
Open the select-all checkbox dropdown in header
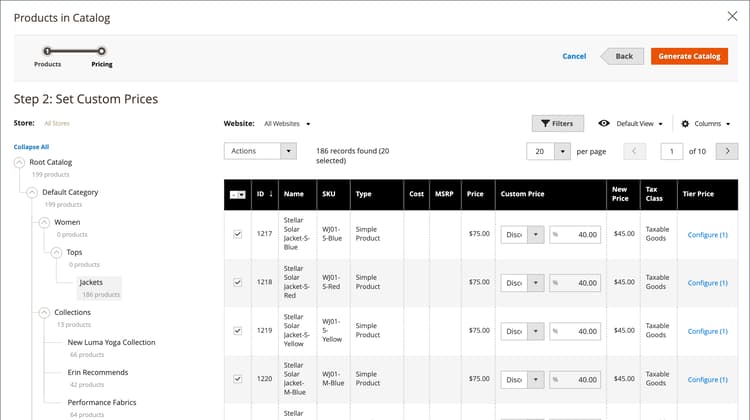click(237, 194)
